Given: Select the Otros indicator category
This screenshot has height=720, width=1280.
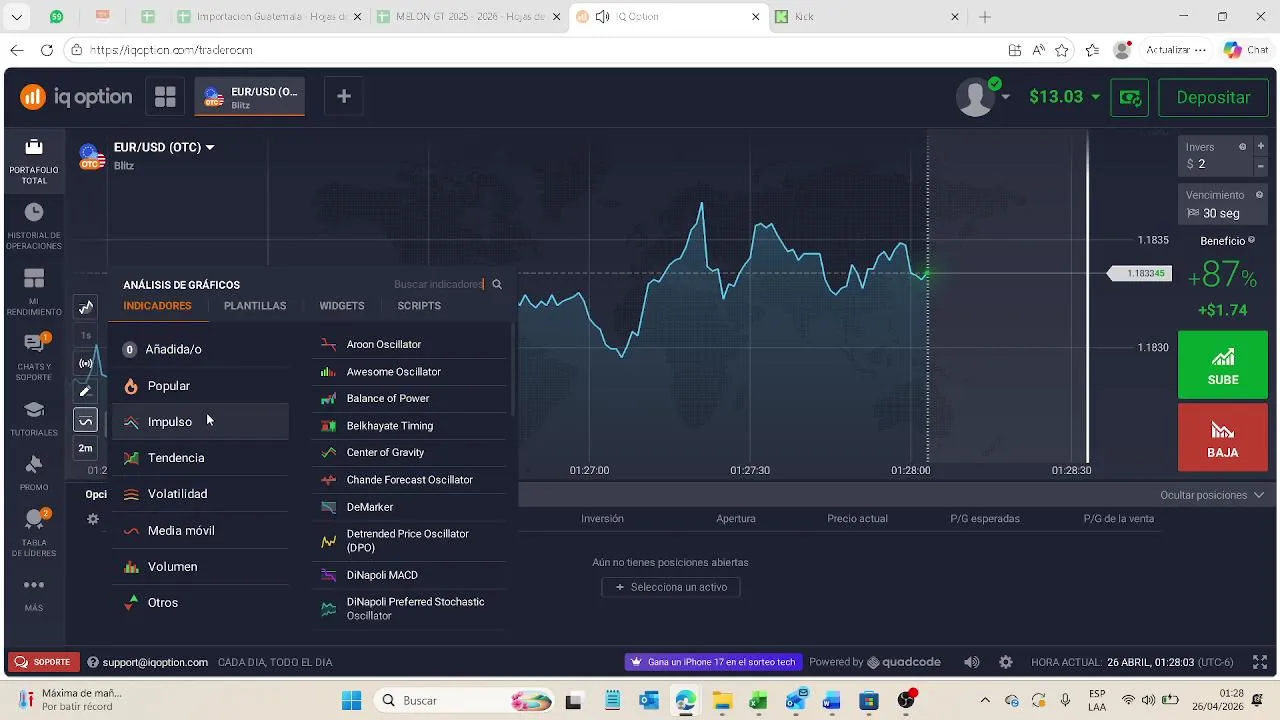Looking at the screenshot, I should 200,603.
